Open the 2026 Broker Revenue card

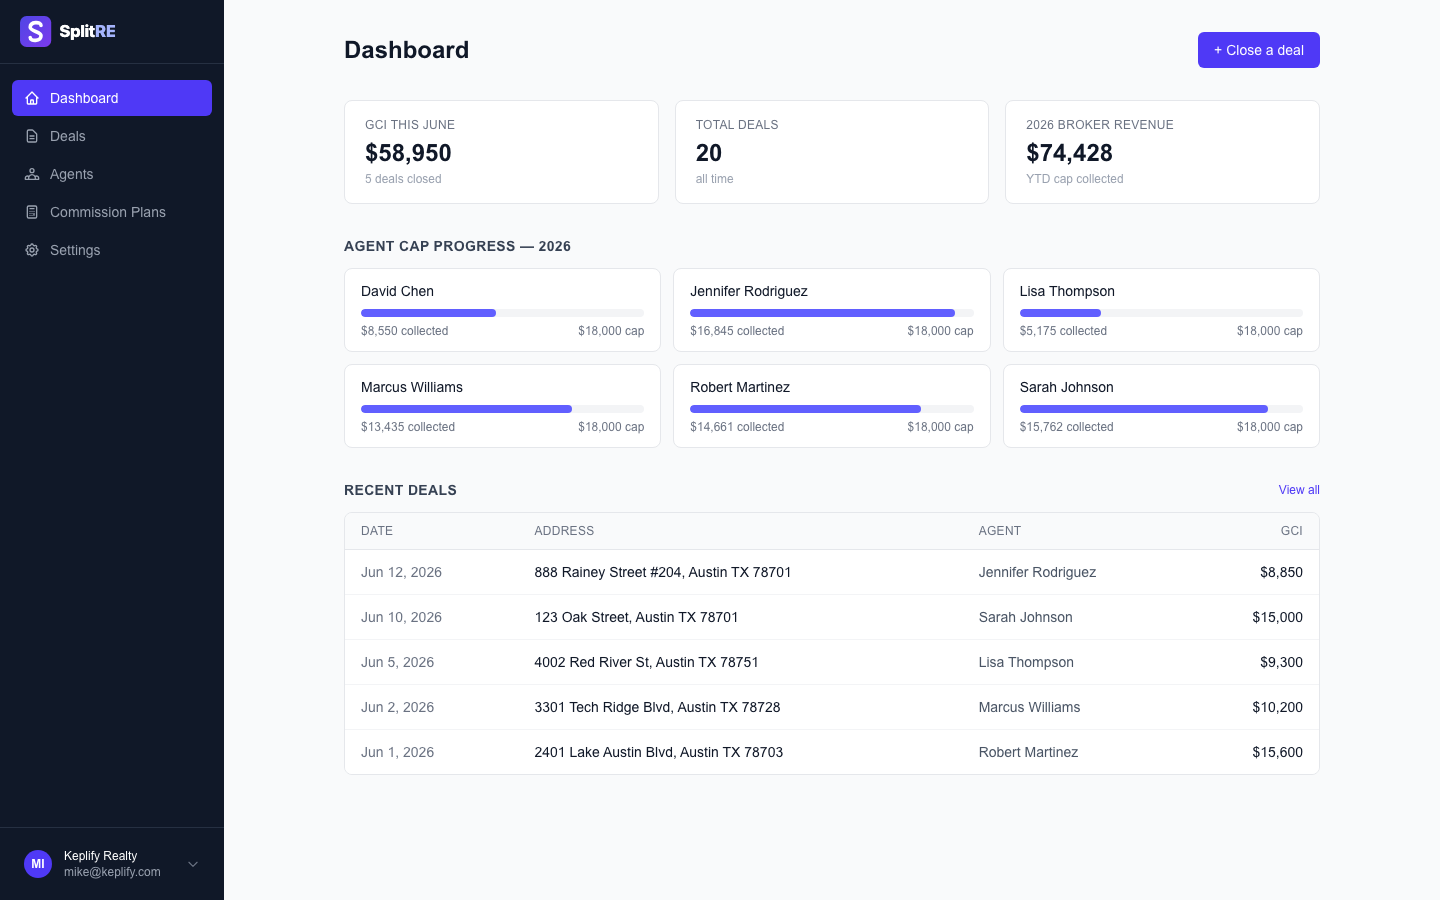(x=1162, y=152)
